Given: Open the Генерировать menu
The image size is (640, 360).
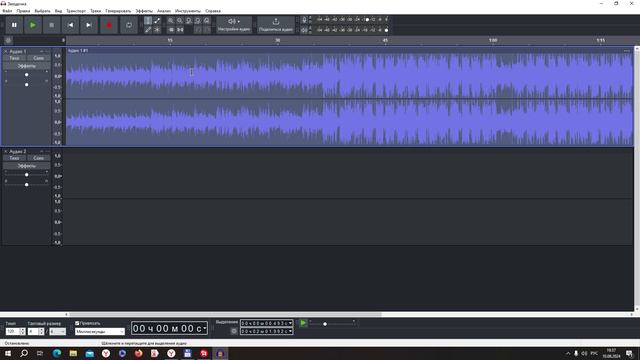Looking at the screenshot, I should (x=118, y=11).
